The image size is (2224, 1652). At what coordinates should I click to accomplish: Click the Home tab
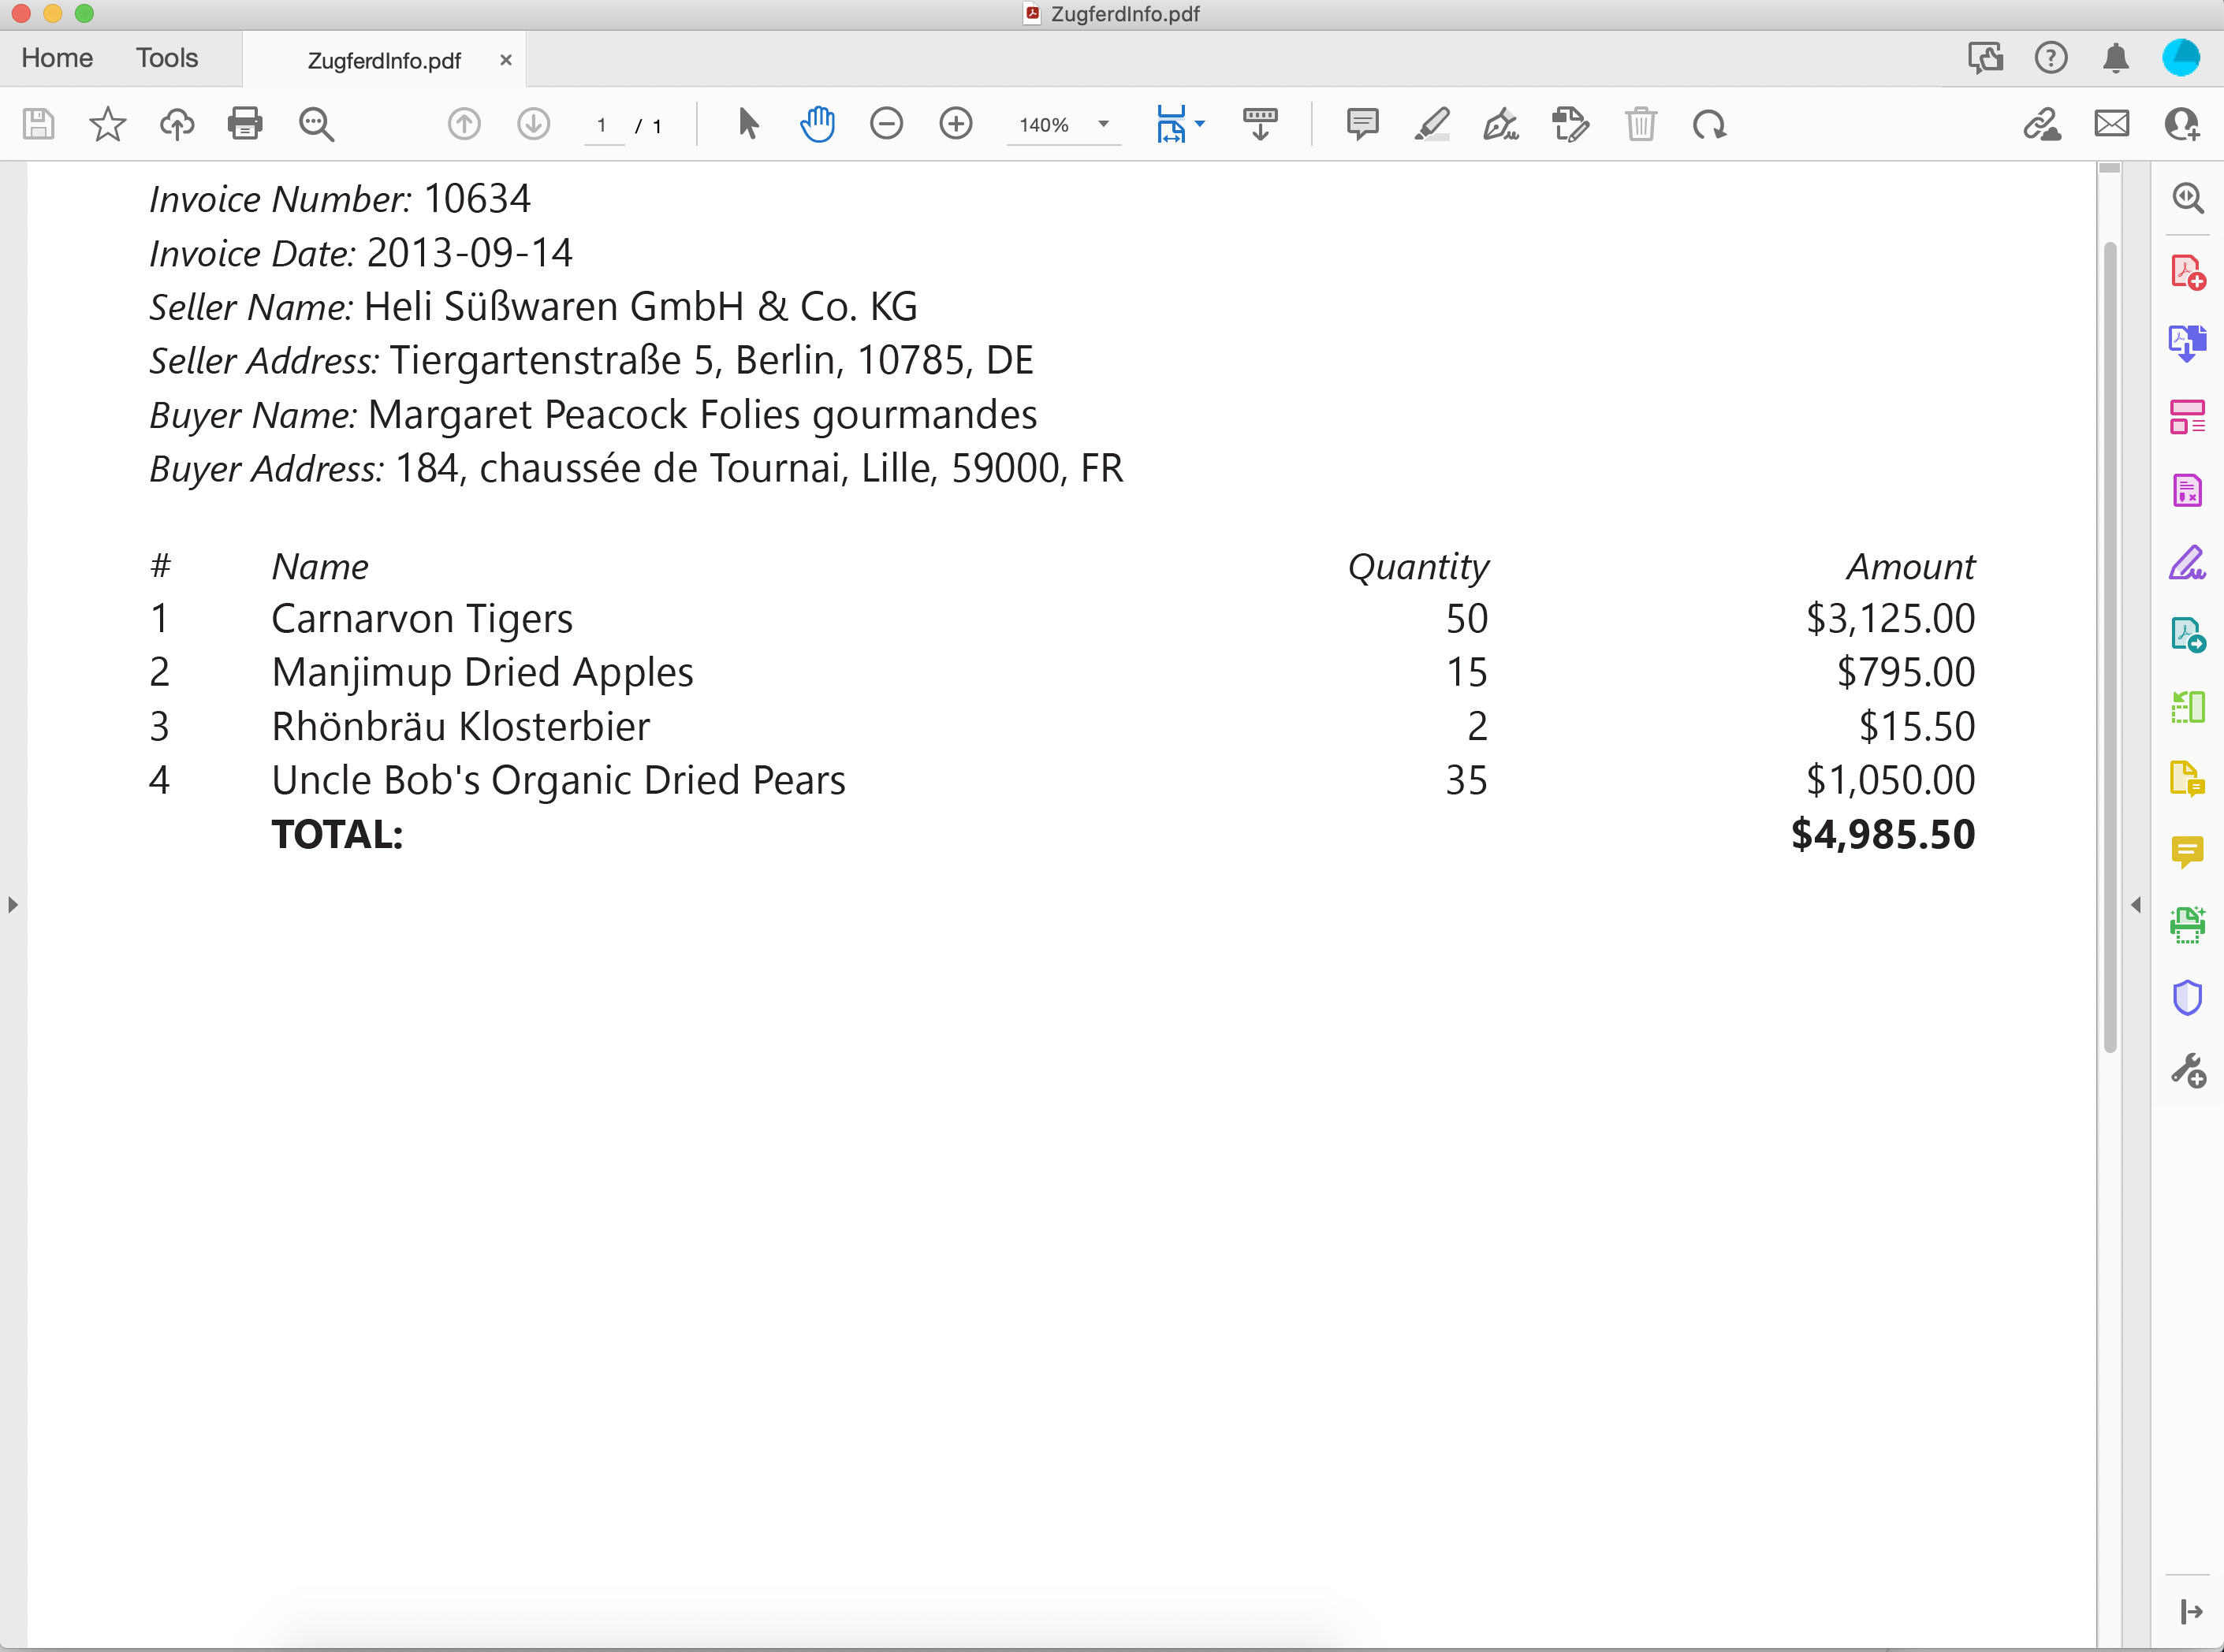coord(58,58)
